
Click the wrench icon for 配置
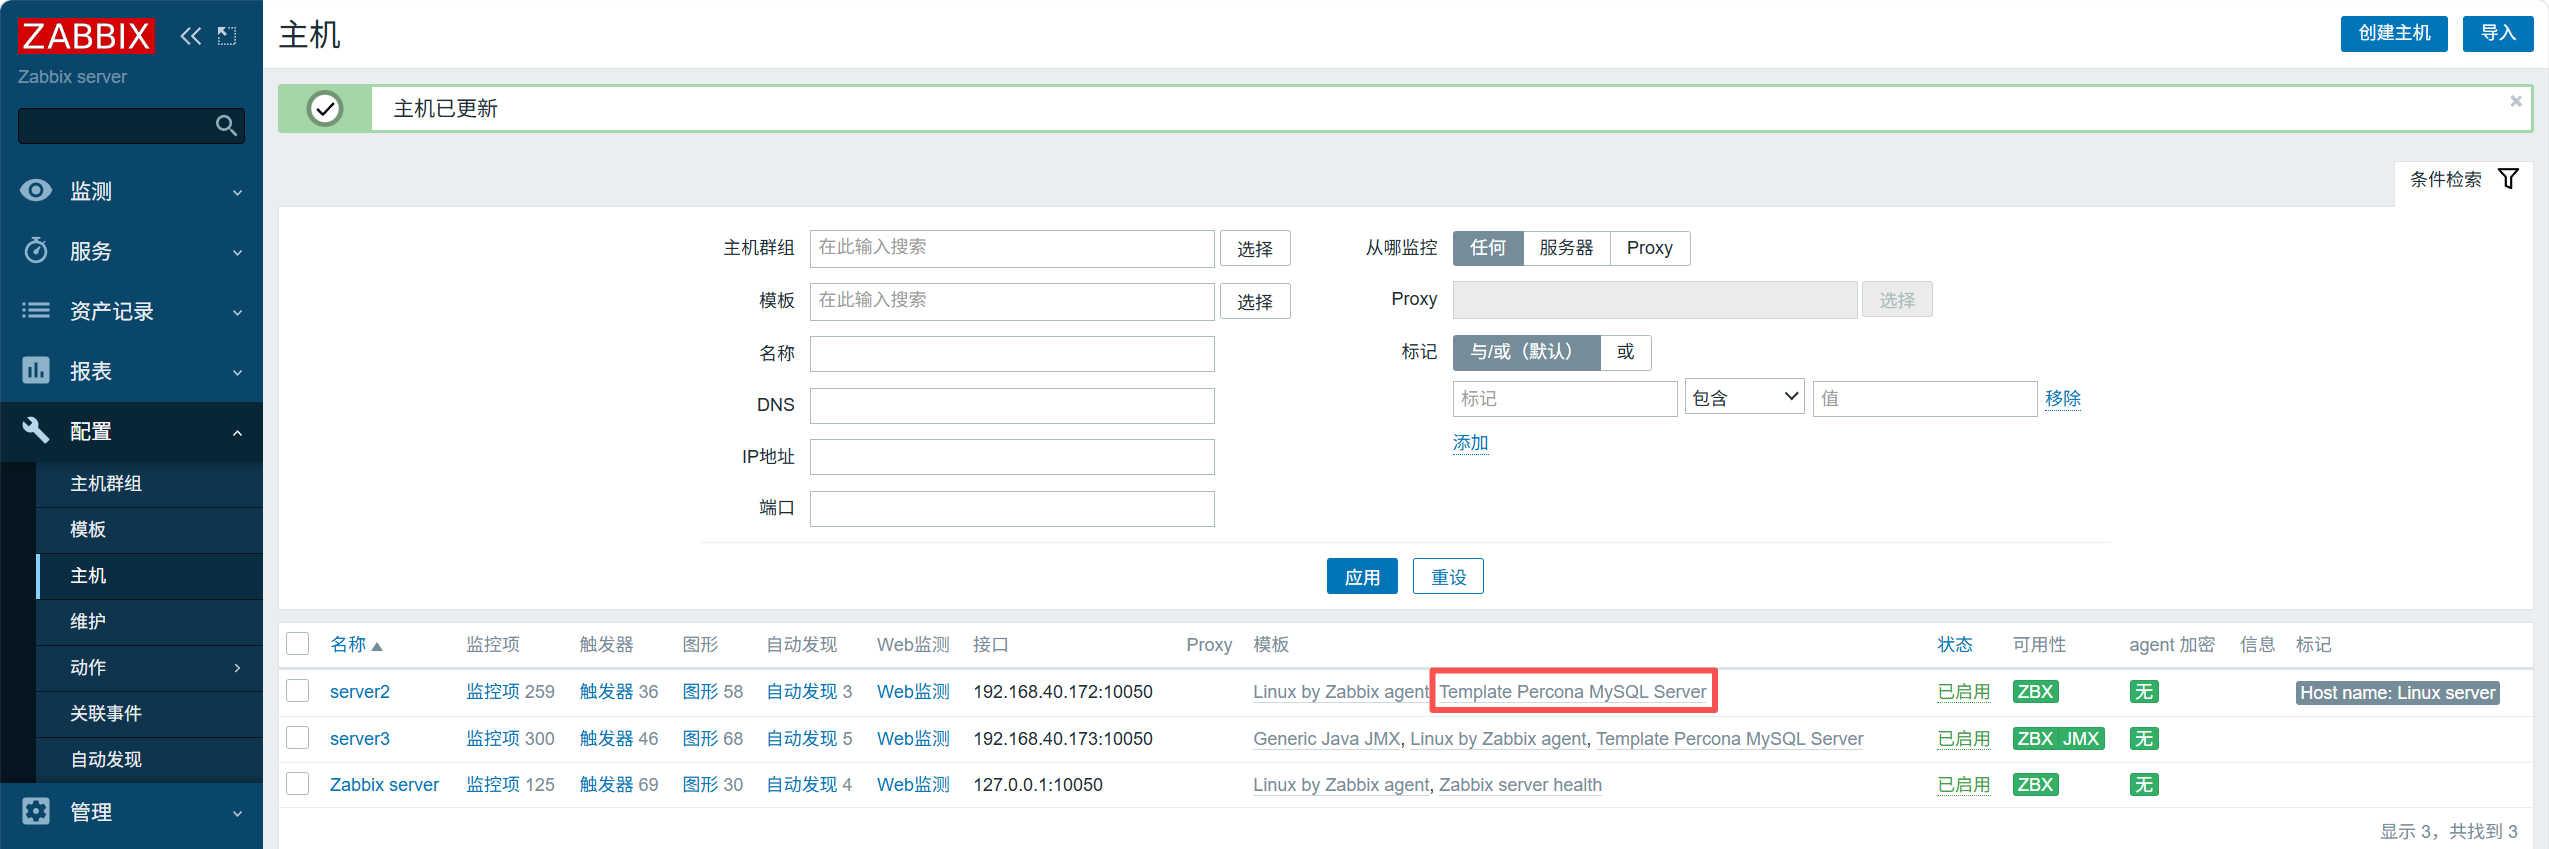click(x=36, y=430)
